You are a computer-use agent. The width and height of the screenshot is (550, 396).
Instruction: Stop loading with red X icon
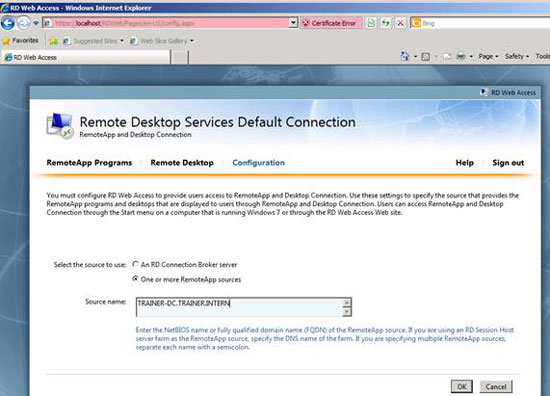point(400,23)
